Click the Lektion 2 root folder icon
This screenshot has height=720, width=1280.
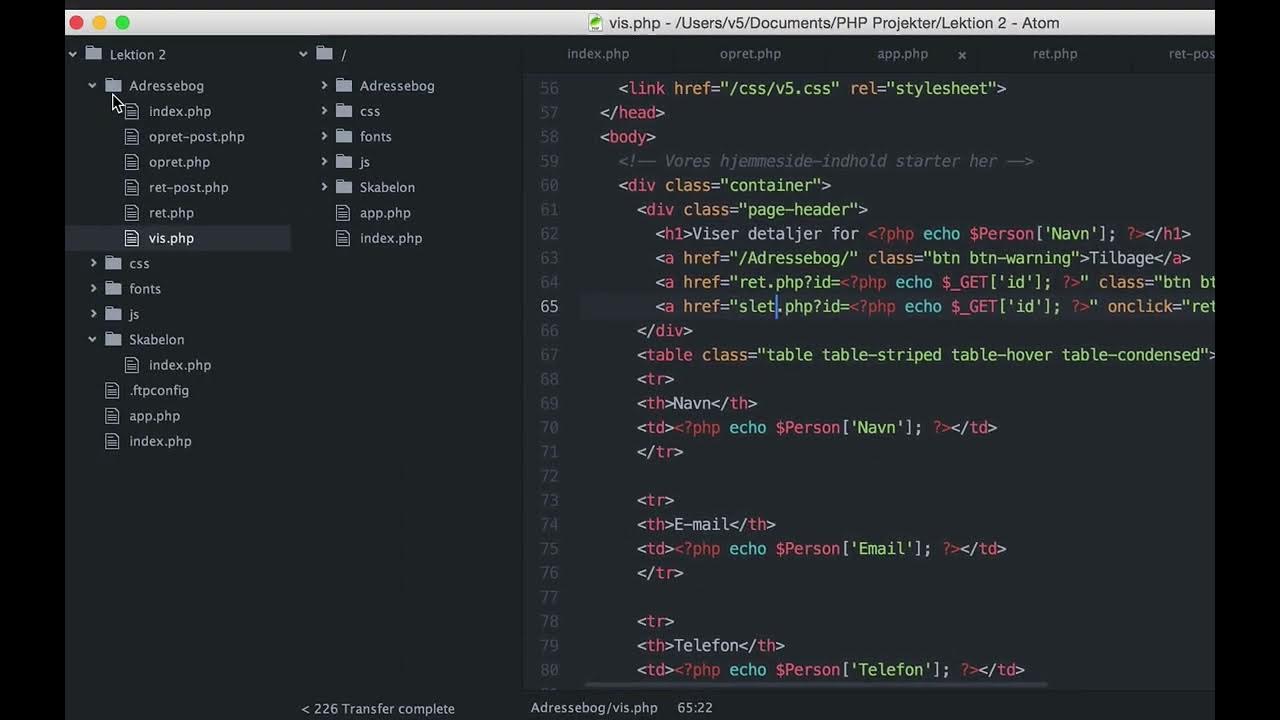(94, 54)
